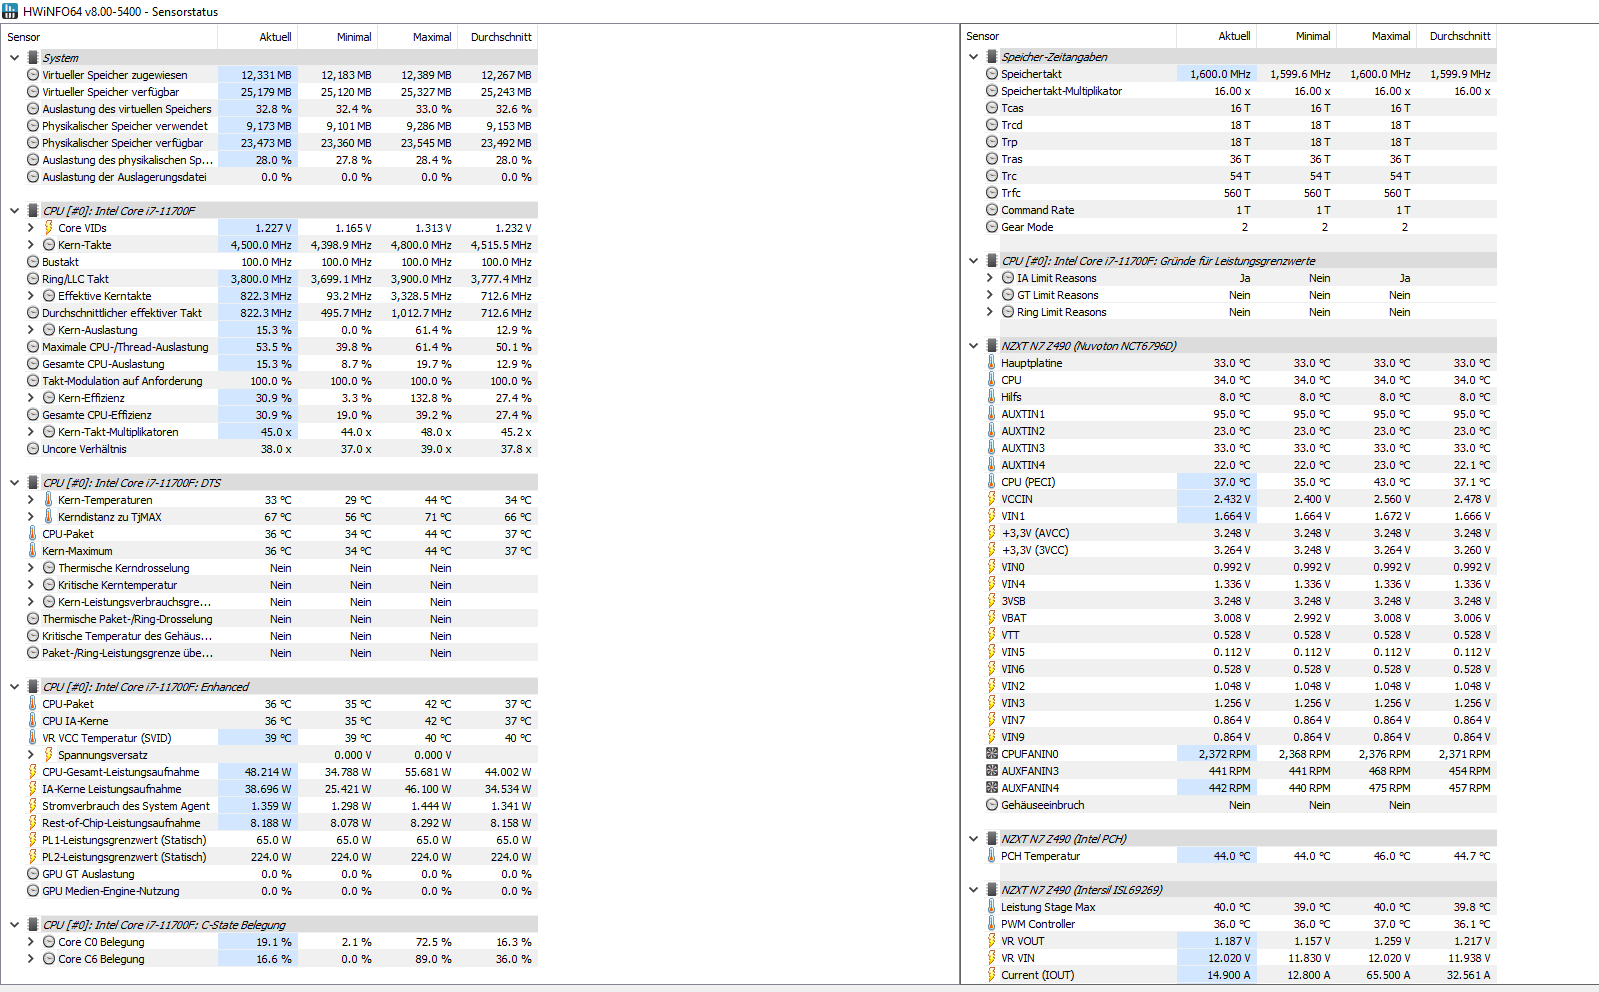Screen dimensions: 1599x992
Task: Click the fan icon beside CPUFANIN0
Action: (992, 754)
